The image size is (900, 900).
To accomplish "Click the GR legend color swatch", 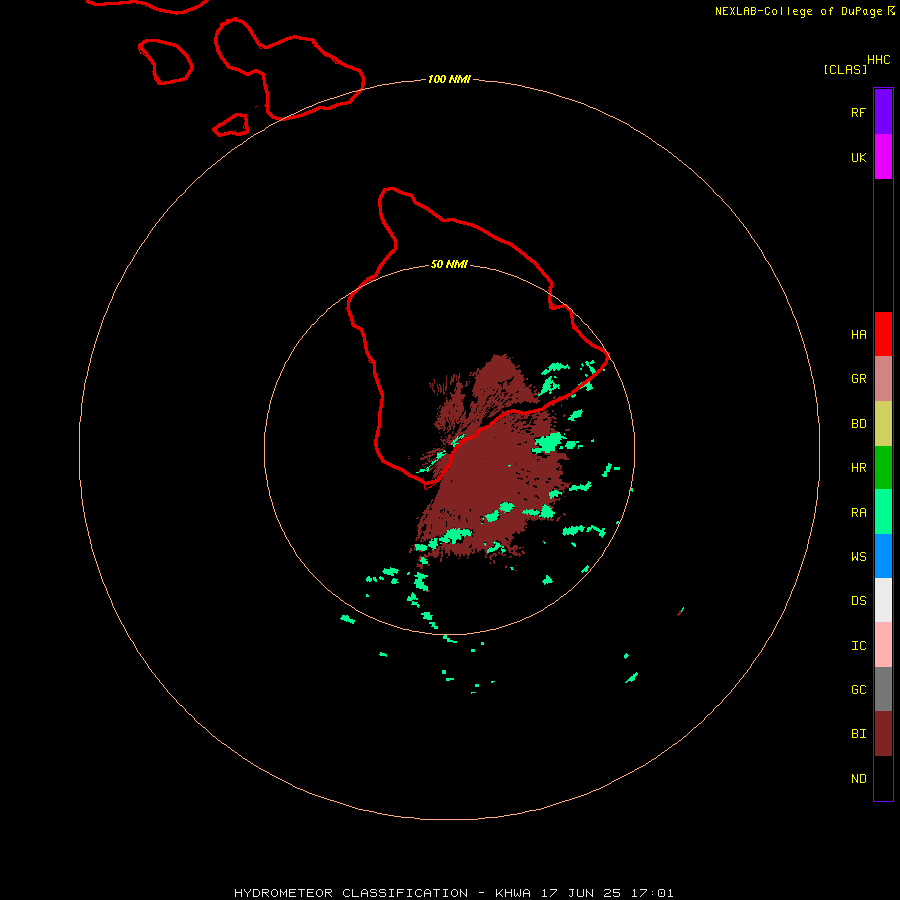I will coord(883,378).
